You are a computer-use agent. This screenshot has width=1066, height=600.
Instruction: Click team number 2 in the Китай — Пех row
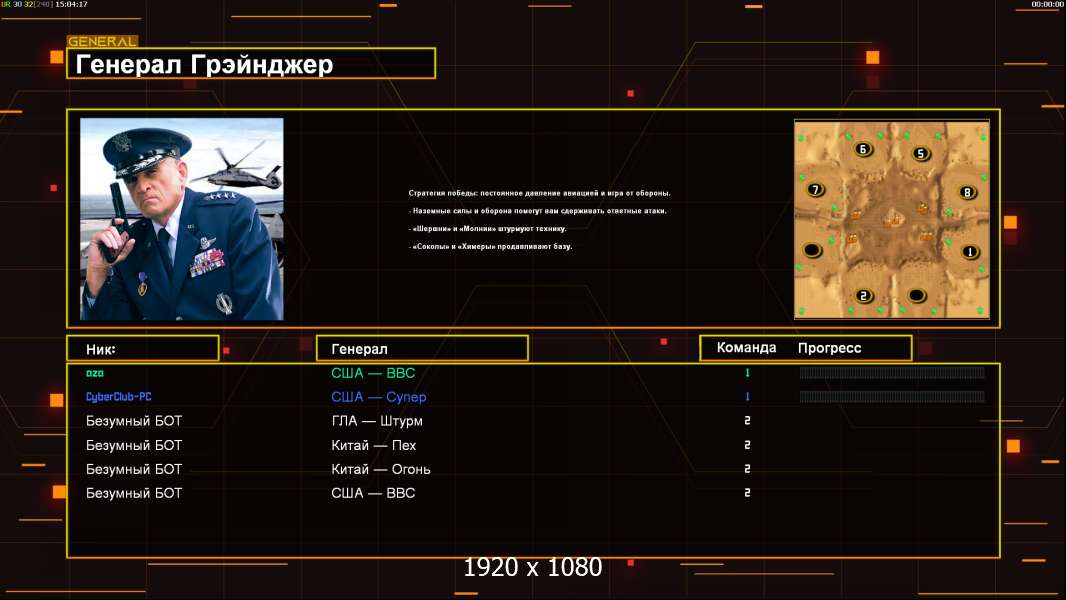(x=747, y=445)
